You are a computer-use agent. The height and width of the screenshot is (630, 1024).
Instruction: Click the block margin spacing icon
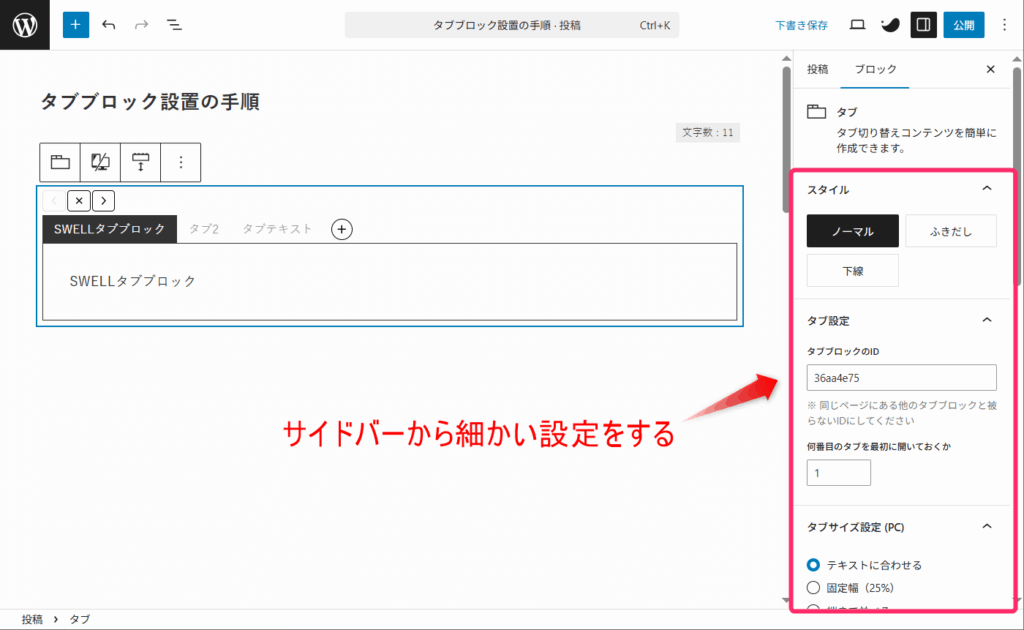[x=140, y=162]
